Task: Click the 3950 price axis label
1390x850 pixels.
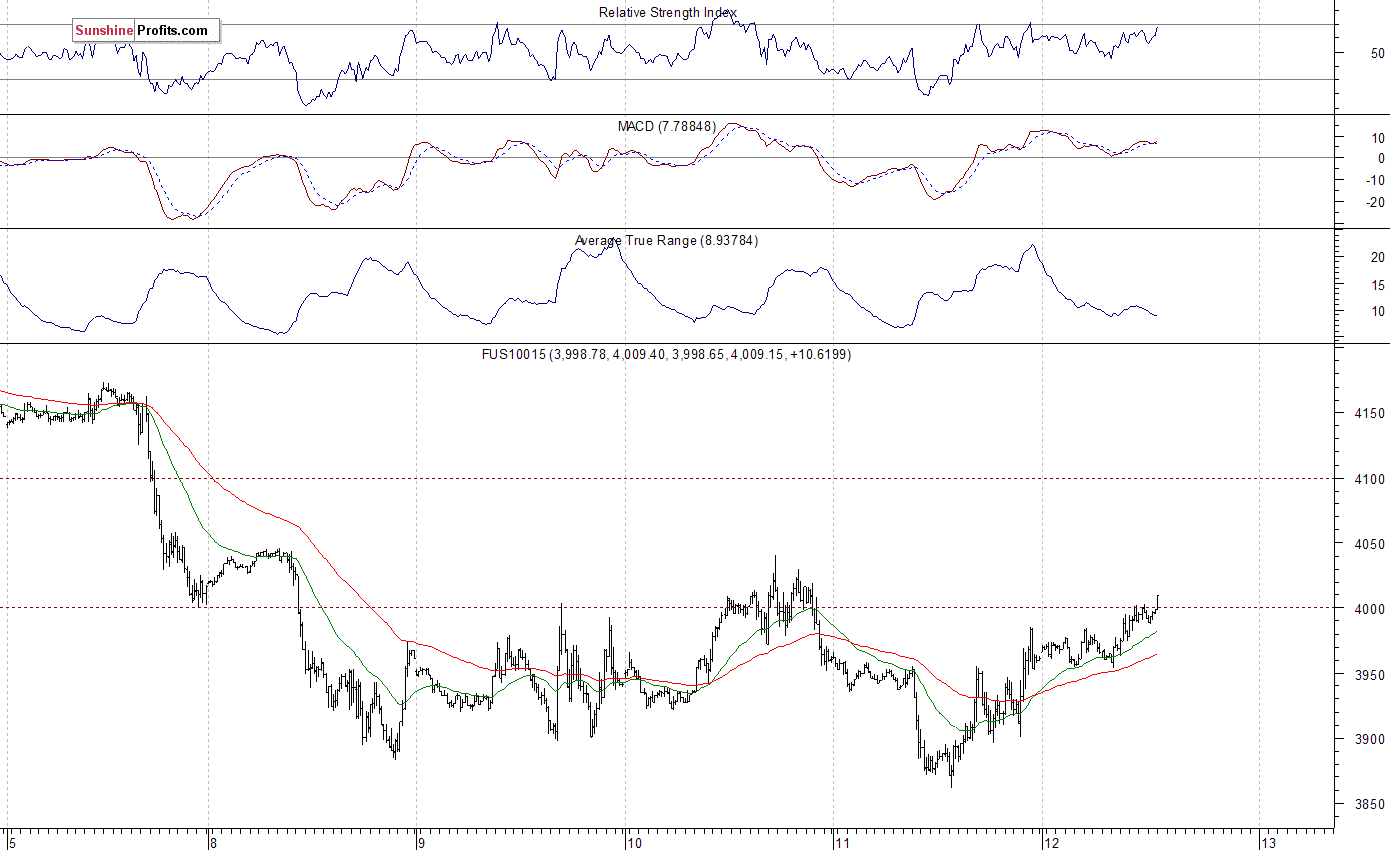Action: pos(1369,675)
